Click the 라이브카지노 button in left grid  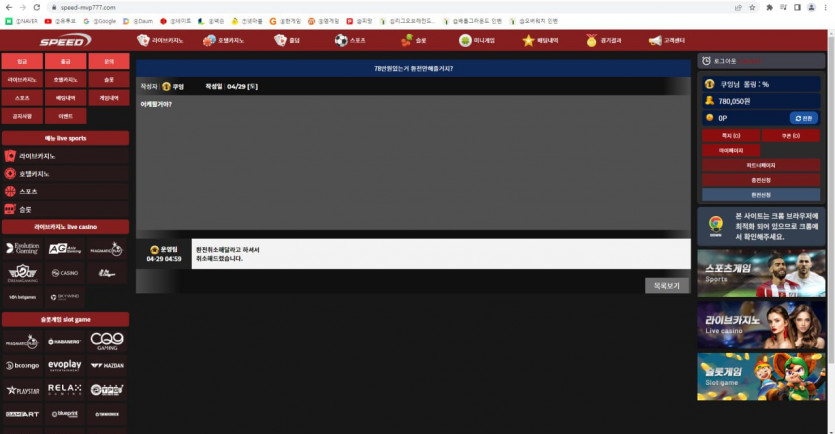[x=22, y=80]
